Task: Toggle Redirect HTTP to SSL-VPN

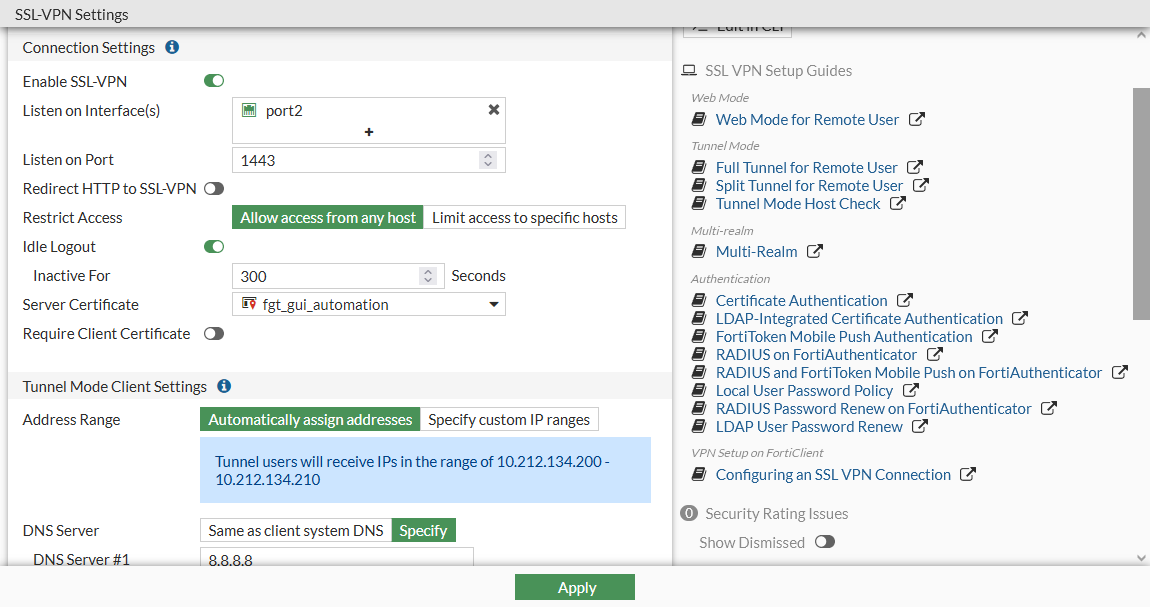Action: click(214, 188)
